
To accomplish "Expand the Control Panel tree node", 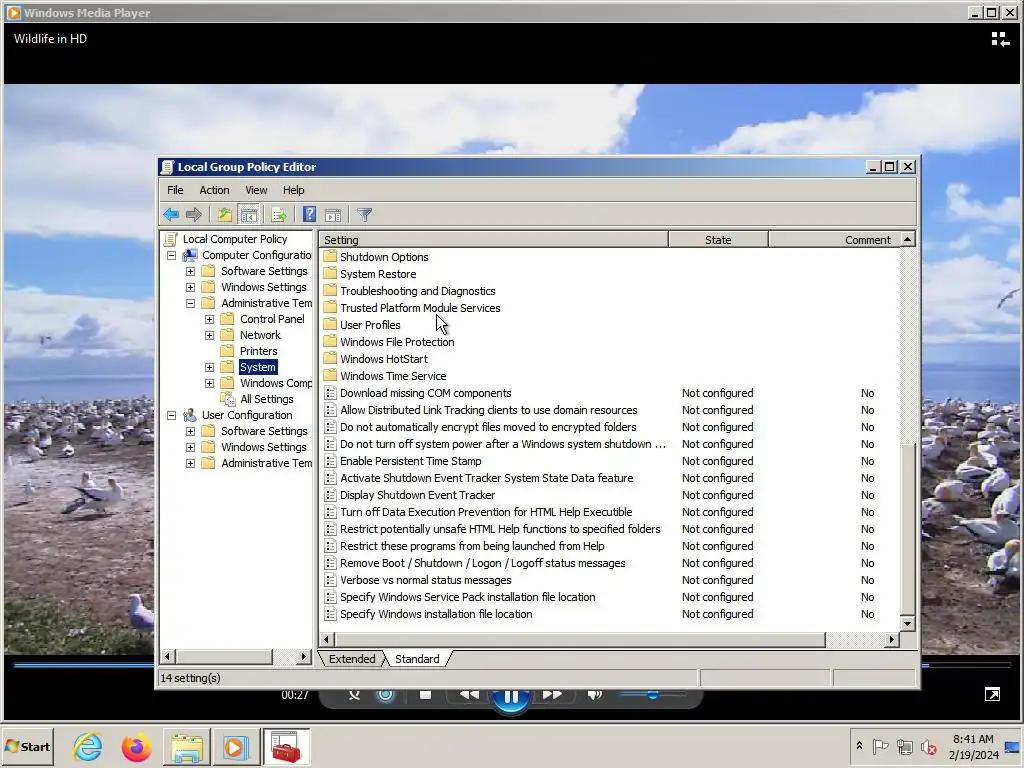I will [209, 319].
